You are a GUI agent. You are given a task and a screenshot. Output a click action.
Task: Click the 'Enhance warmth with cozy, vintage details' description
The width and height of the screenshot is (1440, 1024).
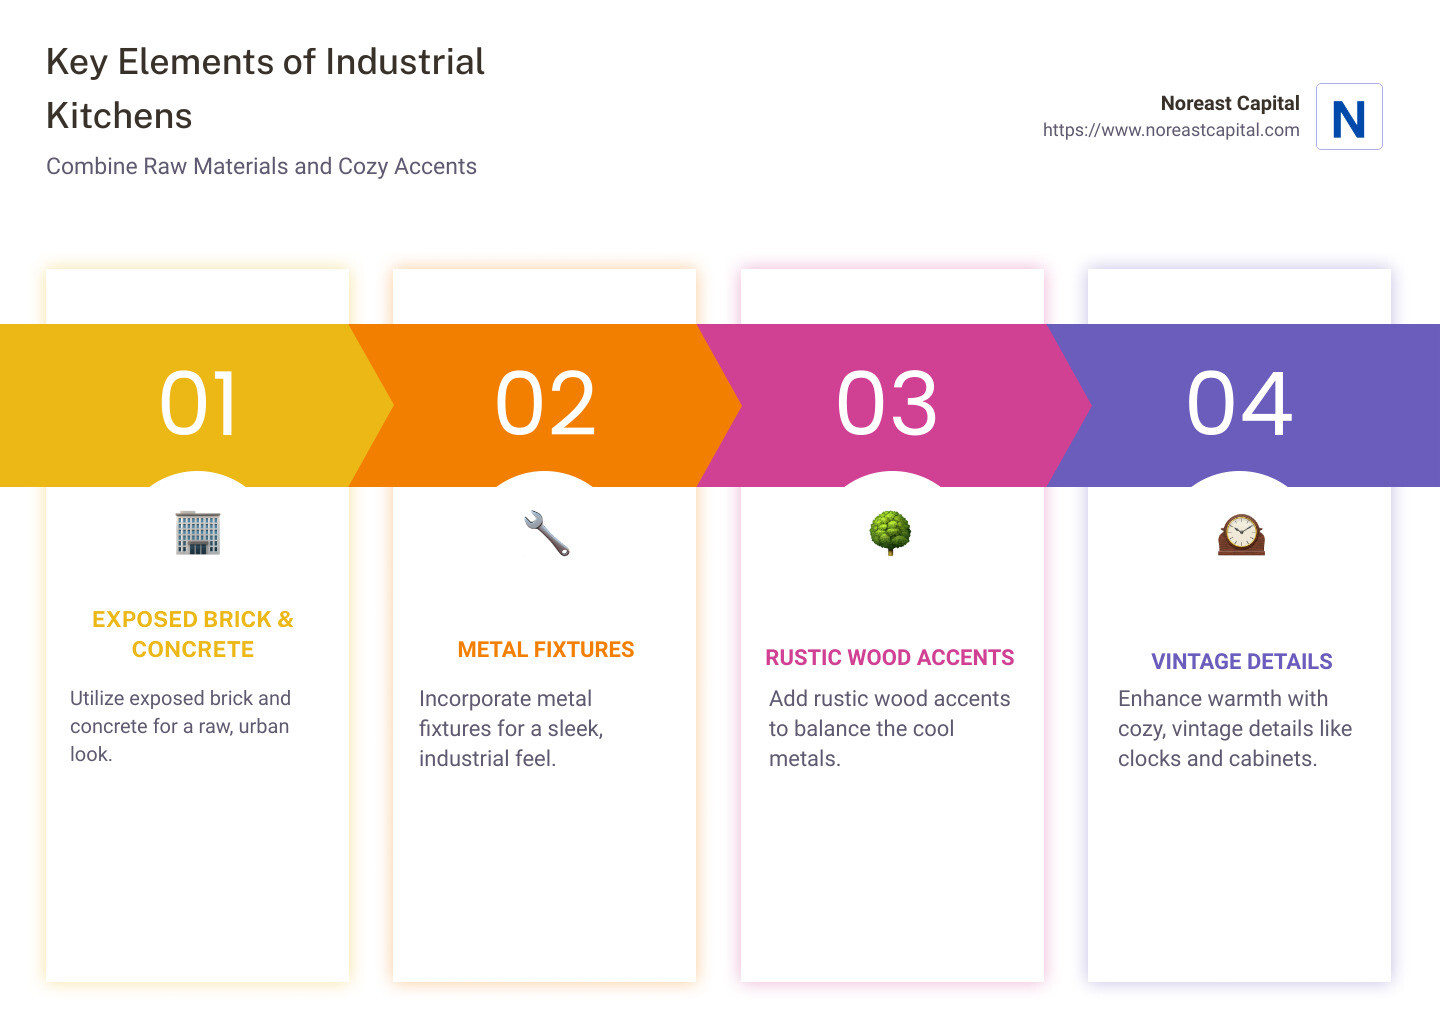click(x=1235, y=729)
